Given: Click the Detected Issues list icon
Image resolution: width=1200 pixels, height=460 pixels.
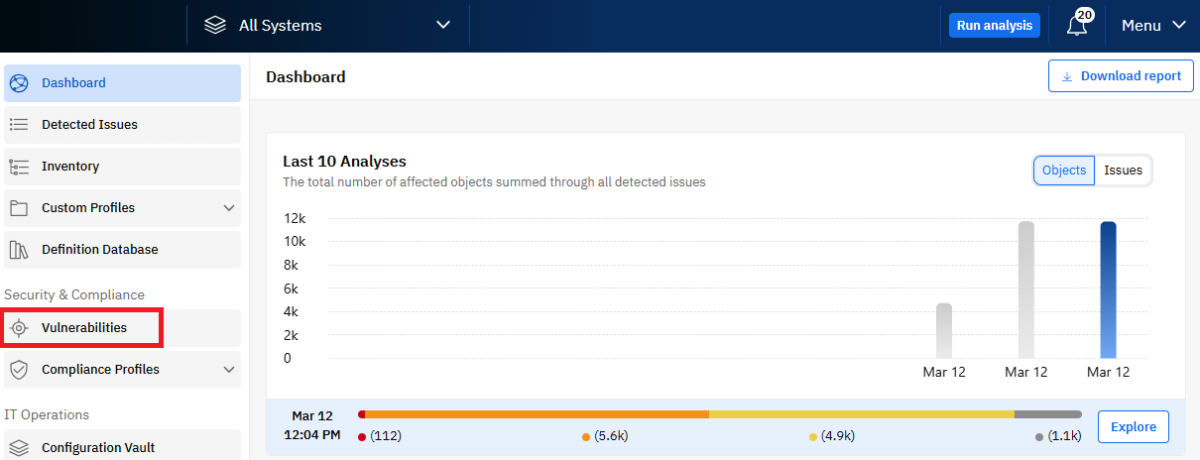Looking at the screenshot, I should click(19, 125).
